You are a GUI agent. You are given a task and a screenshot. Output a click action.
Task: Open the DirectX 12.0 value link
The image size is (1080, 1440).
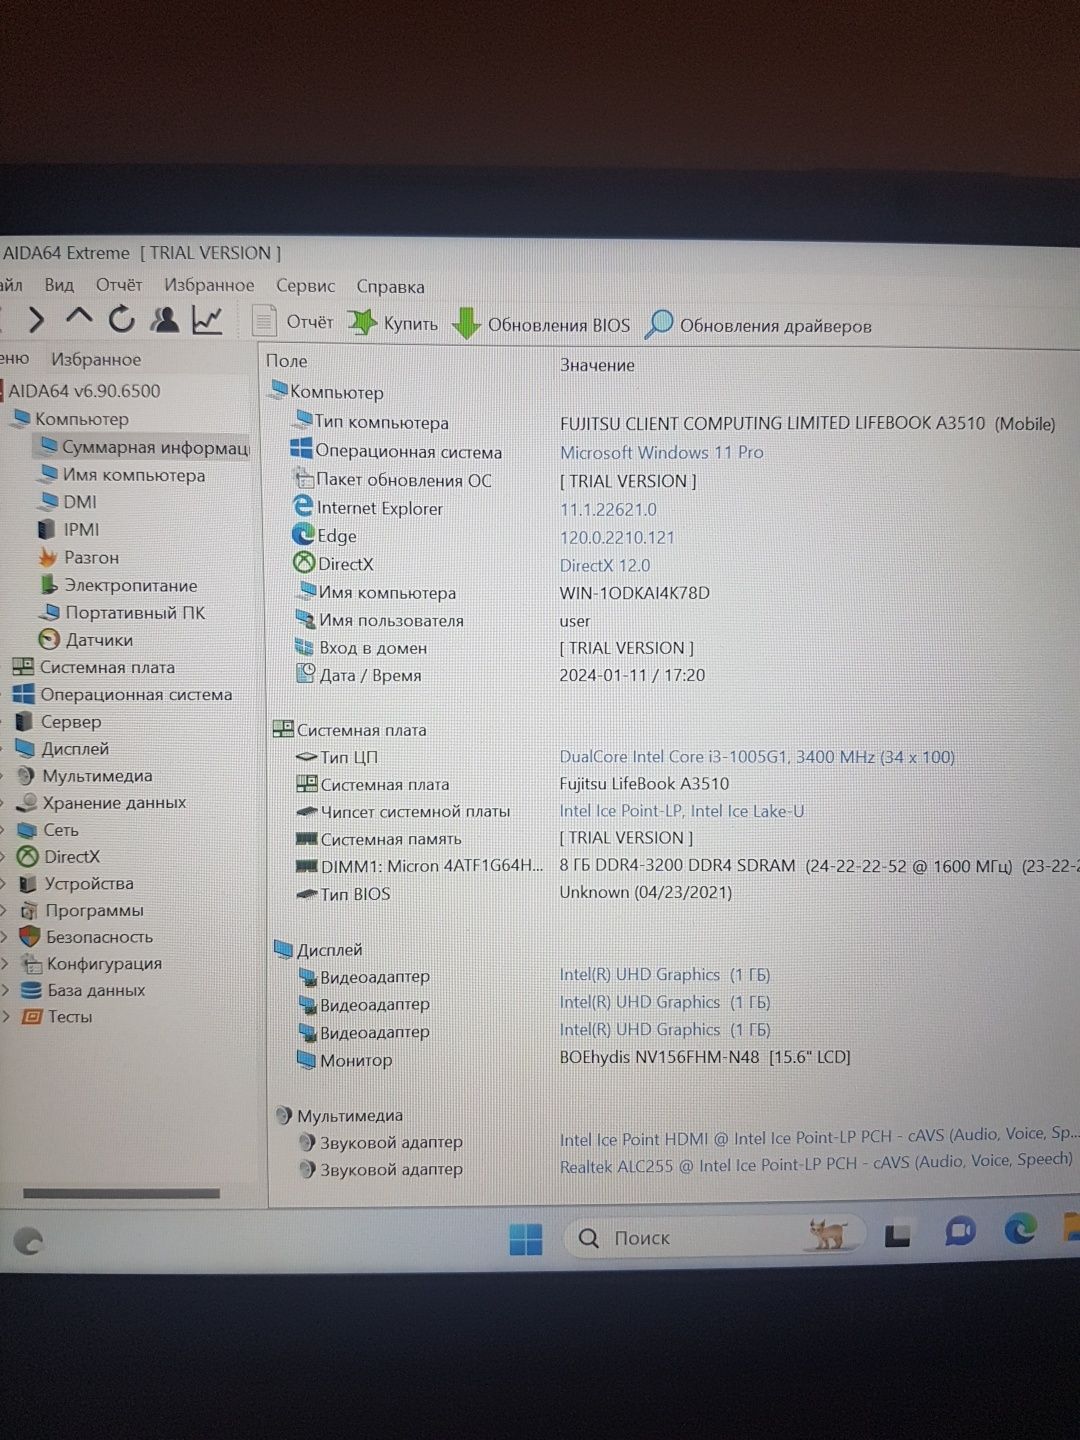click(x=604, y=565)
